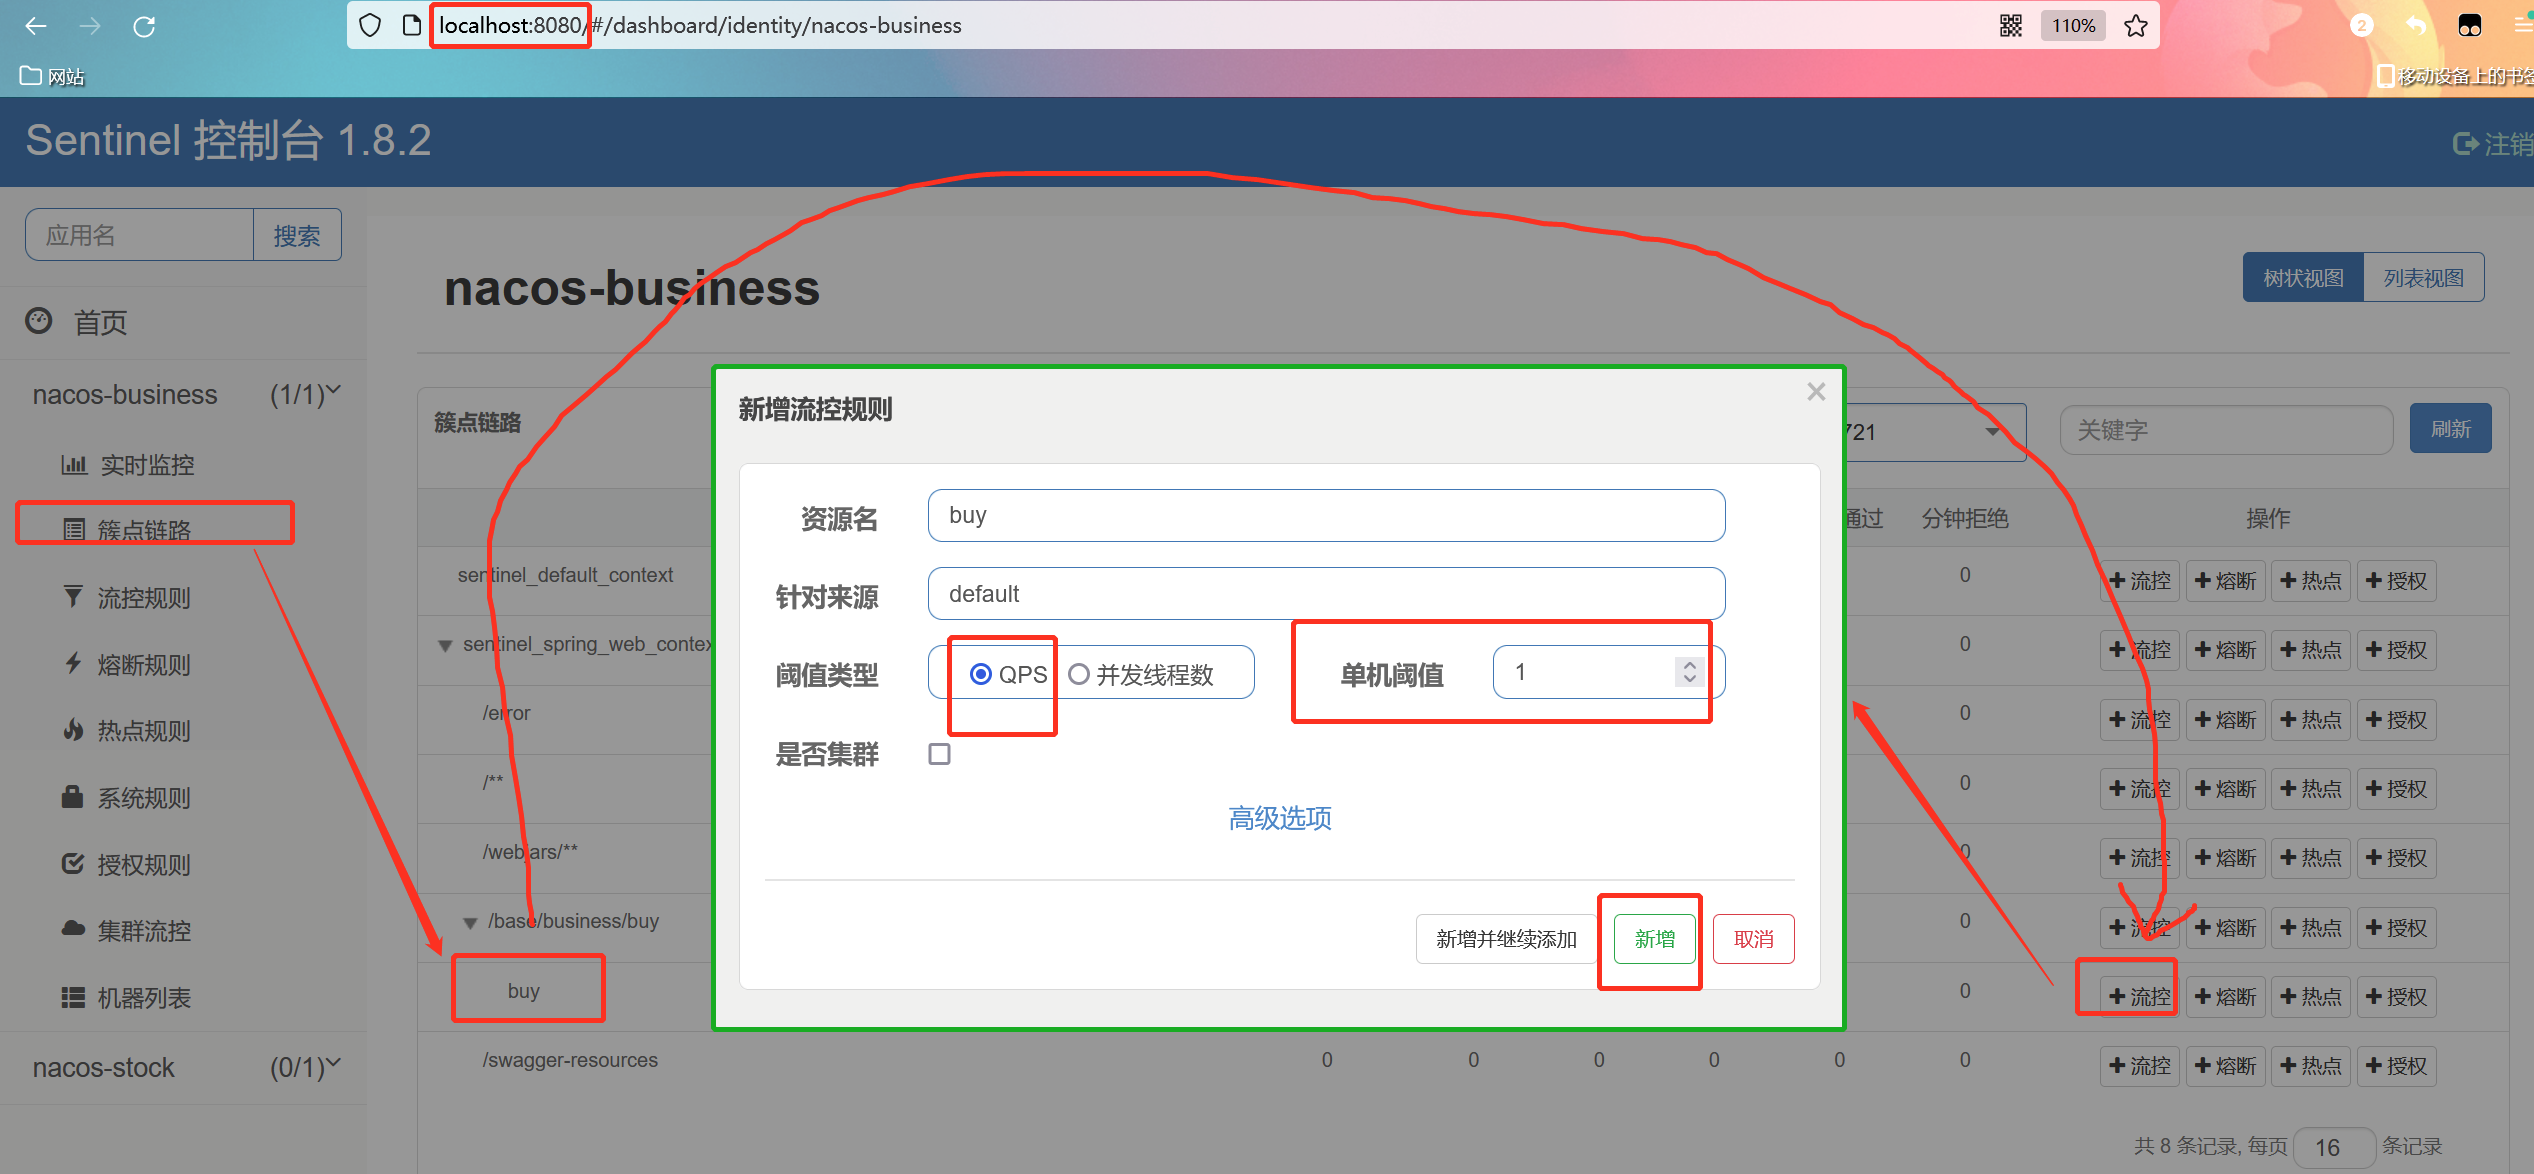Add 流控 rule for buy row
Image resolution: width=2534 pixels, height=1174 pixels.
click(2139, 996)
